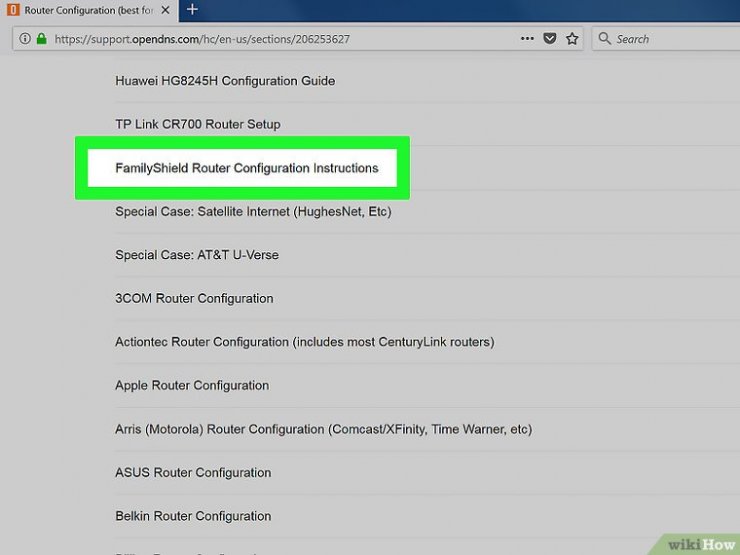
Task: Select the Router Configuration browser tab
Action: (90, 10)
